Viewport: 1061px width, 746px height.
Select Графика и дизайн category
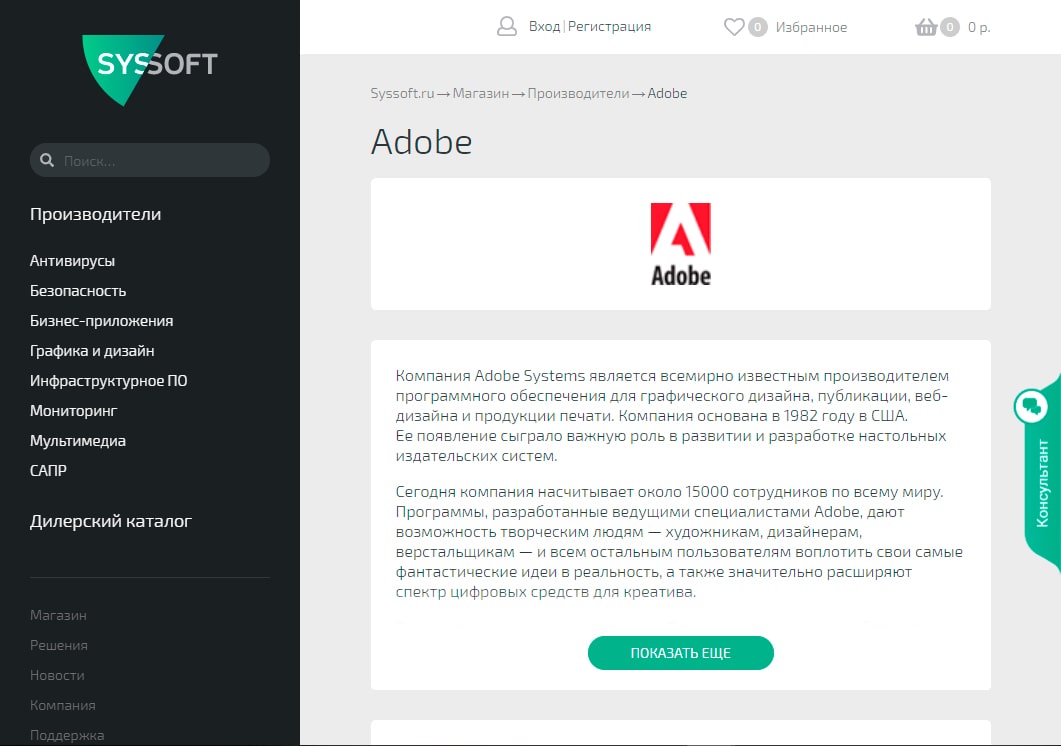92,351
